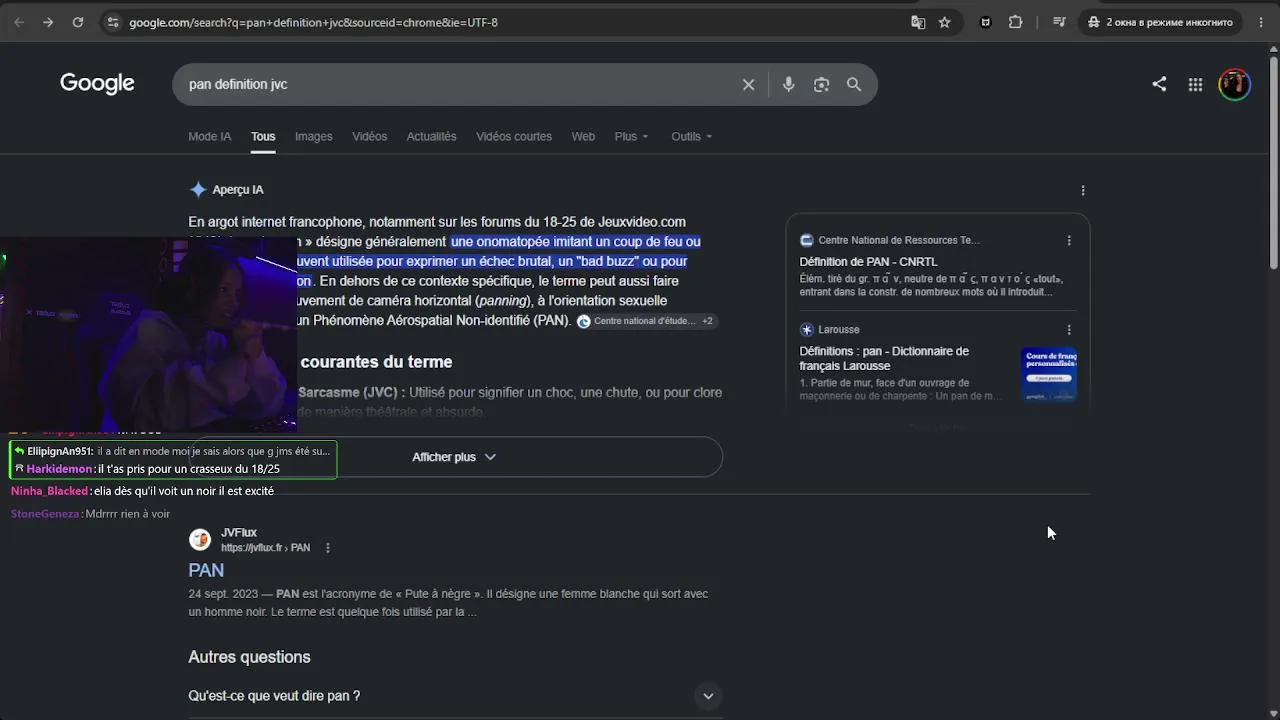The width and height of the screenshot is (1280, 720).
Task: Open 'Définitions : pan' Larousse dictionary link
Action: [884, 358]
